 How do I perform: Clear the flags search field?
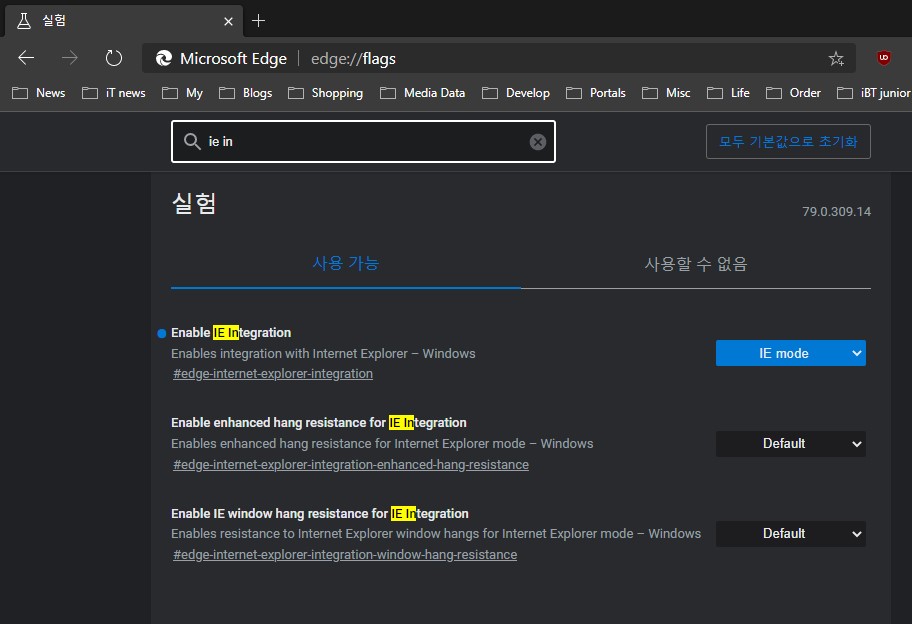tap(537, 141)
